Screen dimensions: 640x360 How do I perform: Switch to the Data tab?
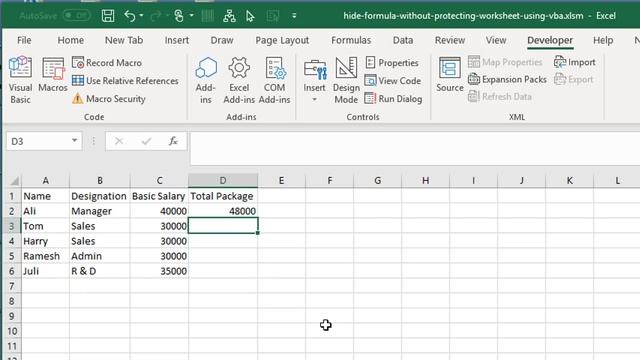(x=403, y=40)
